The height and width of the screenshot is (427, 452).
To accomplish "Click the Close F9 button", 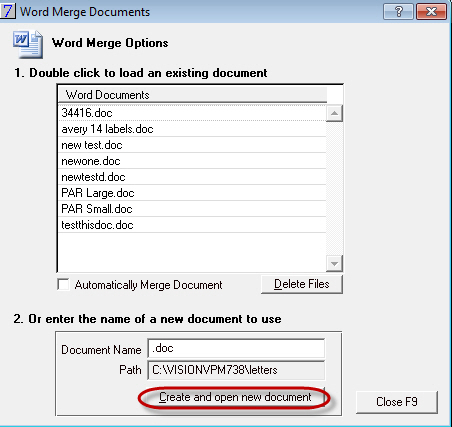I will tap(397, 402).
